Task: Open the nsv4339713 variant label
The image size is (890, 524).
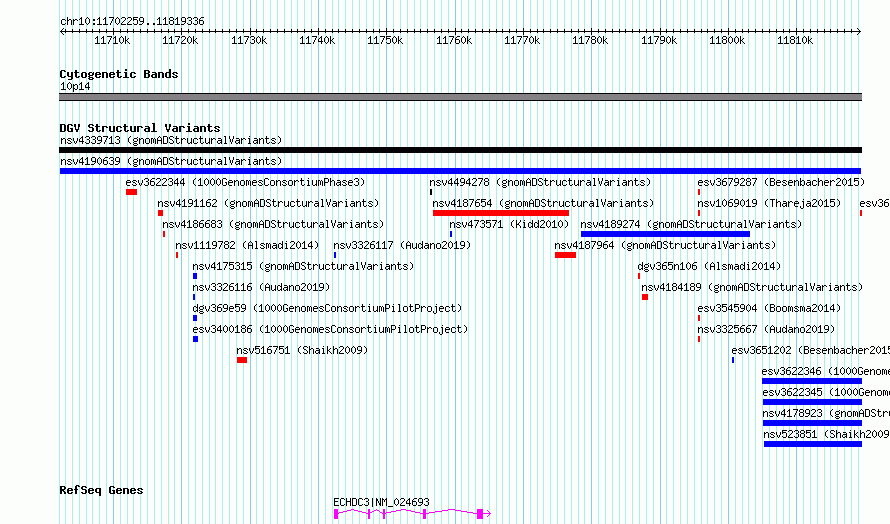Action: tap(171, 140)
